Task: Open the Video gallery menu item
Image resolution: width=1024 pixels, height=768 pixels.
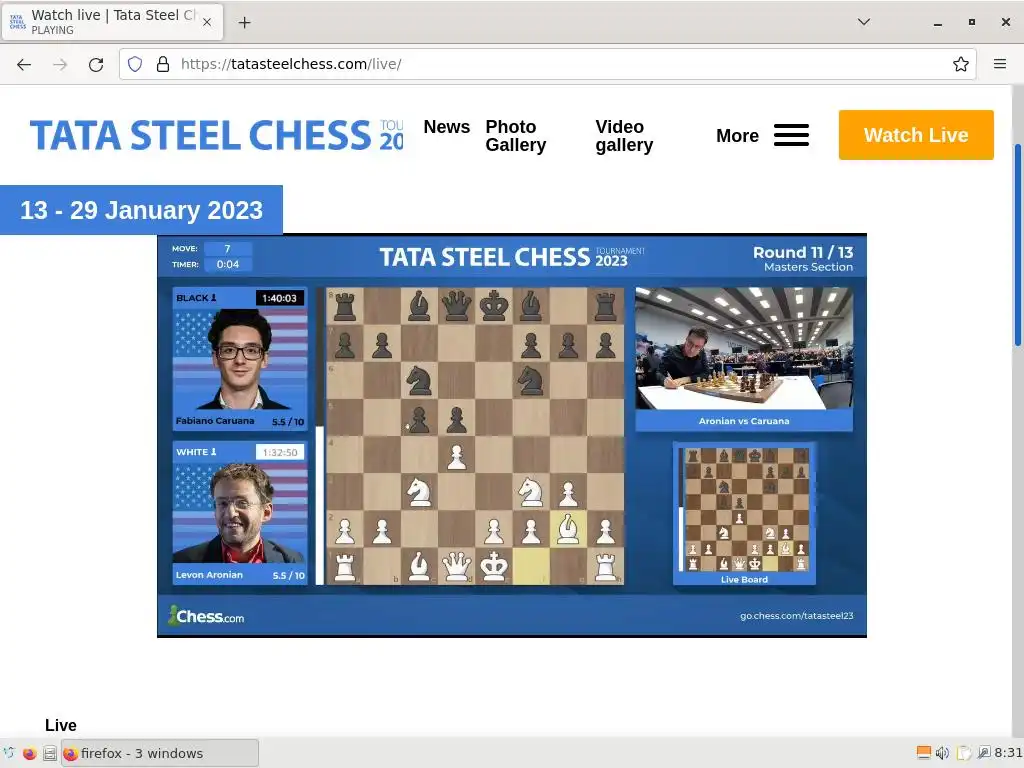Action: (624, 136)
